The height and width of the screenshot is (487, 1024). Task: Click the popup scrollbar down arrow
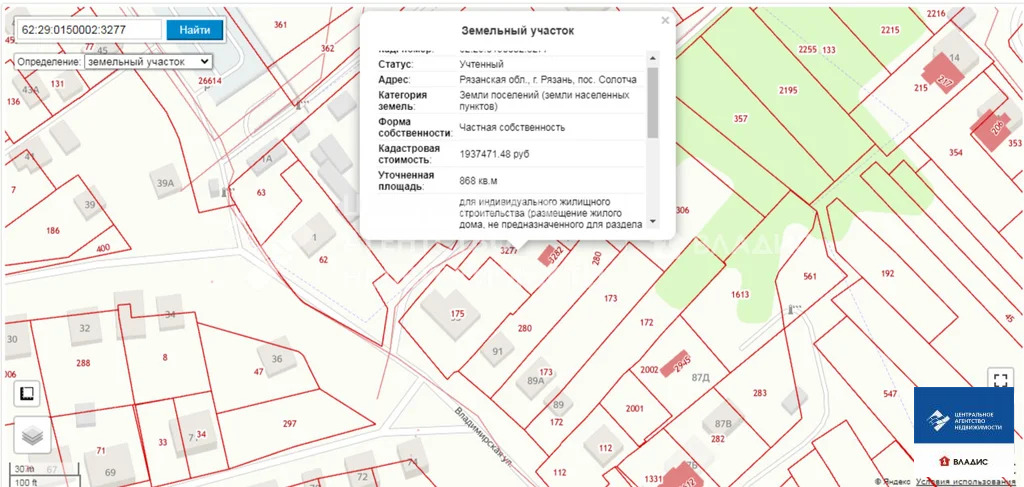652,221
